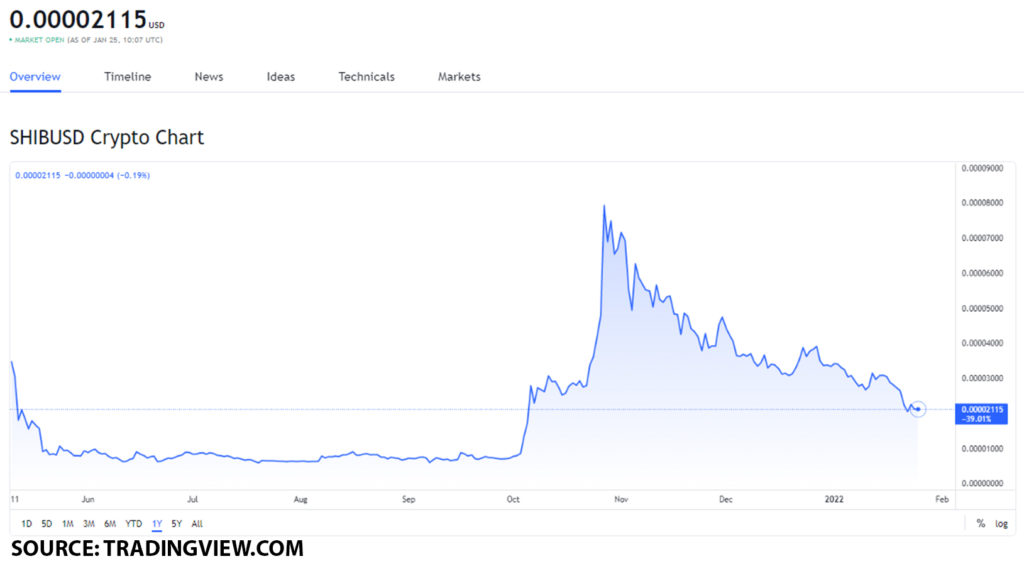This screenshot has width=1024, height=571.
Task: Switch to the Timeline tab
Action: pos(127,76)
